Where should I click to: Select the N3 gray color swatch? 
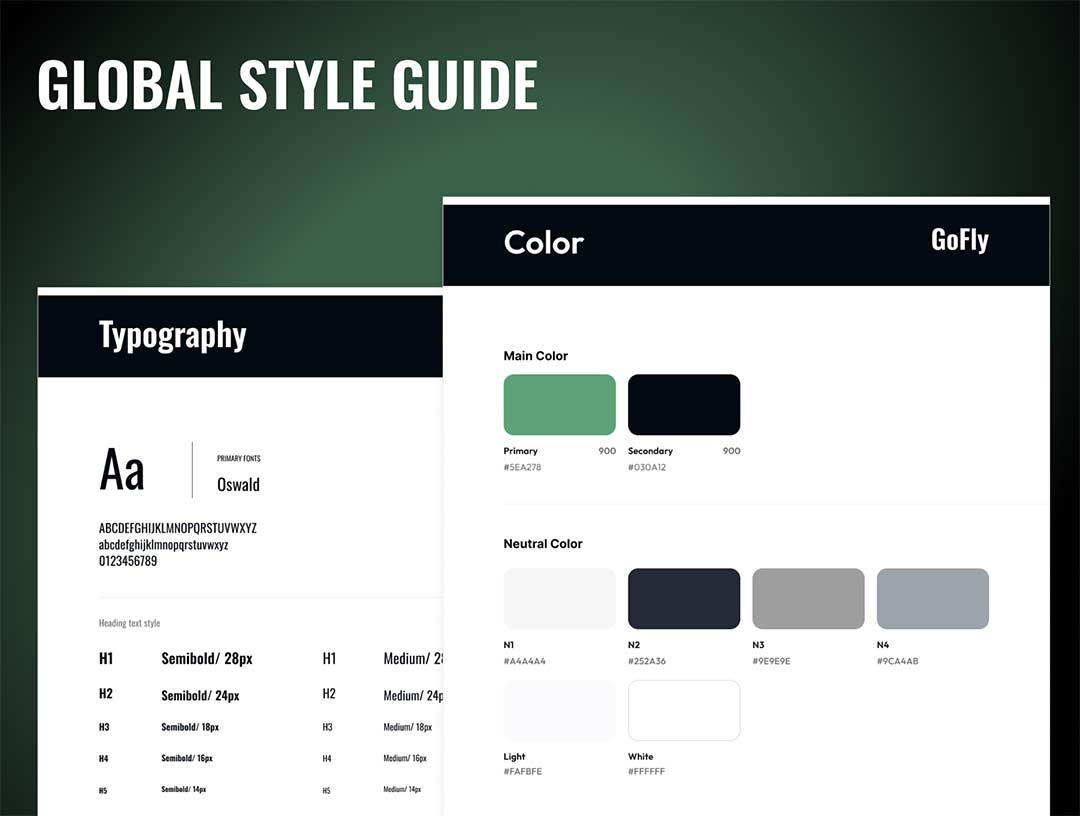(808, 598)
